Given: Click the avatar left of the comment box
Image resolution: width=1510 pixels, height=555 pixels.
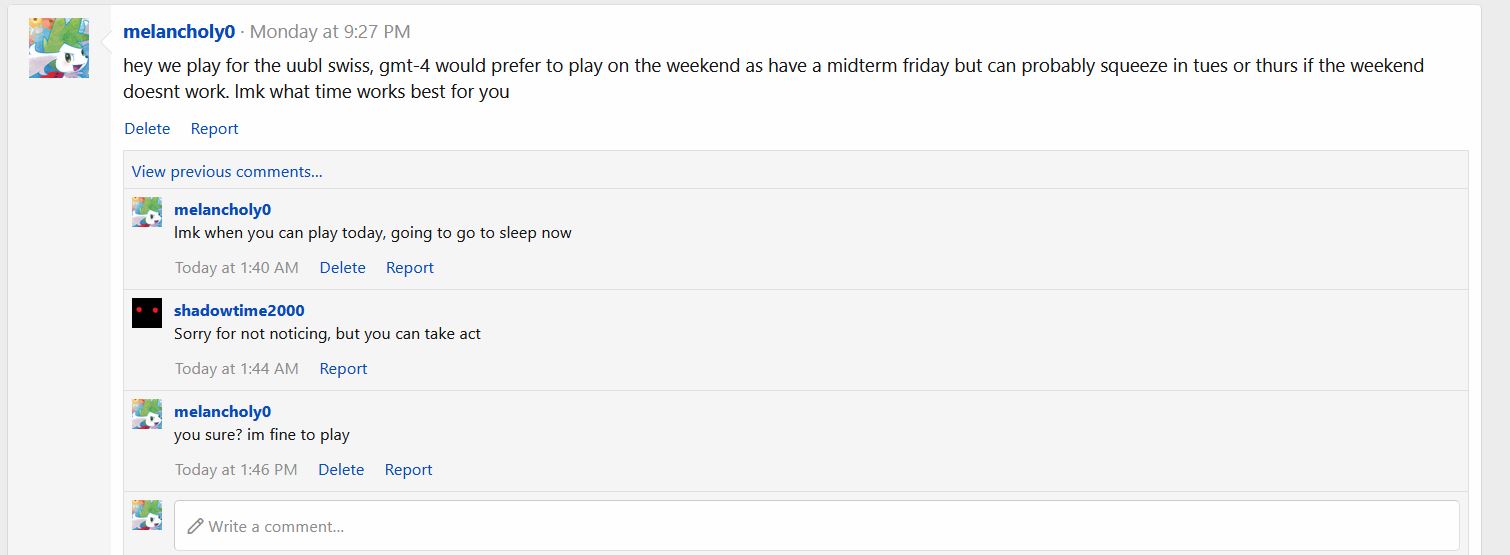Looking at the screenshot, I should 147,515.
